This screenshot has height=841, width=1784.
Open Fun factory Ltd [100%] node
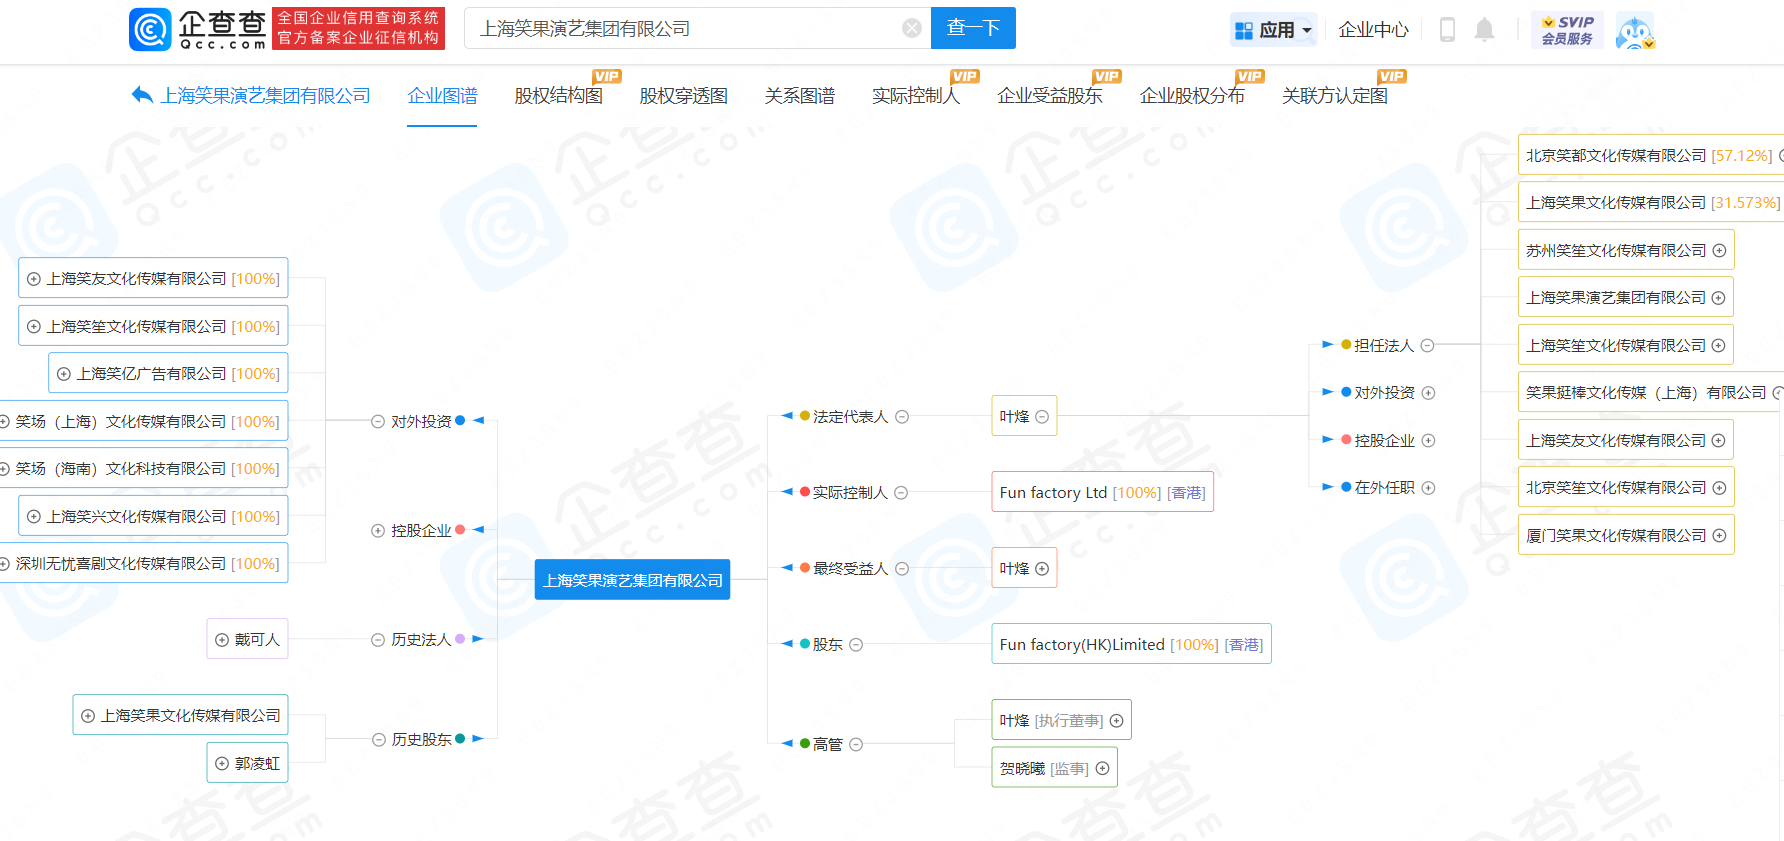tap(1102, 492)
